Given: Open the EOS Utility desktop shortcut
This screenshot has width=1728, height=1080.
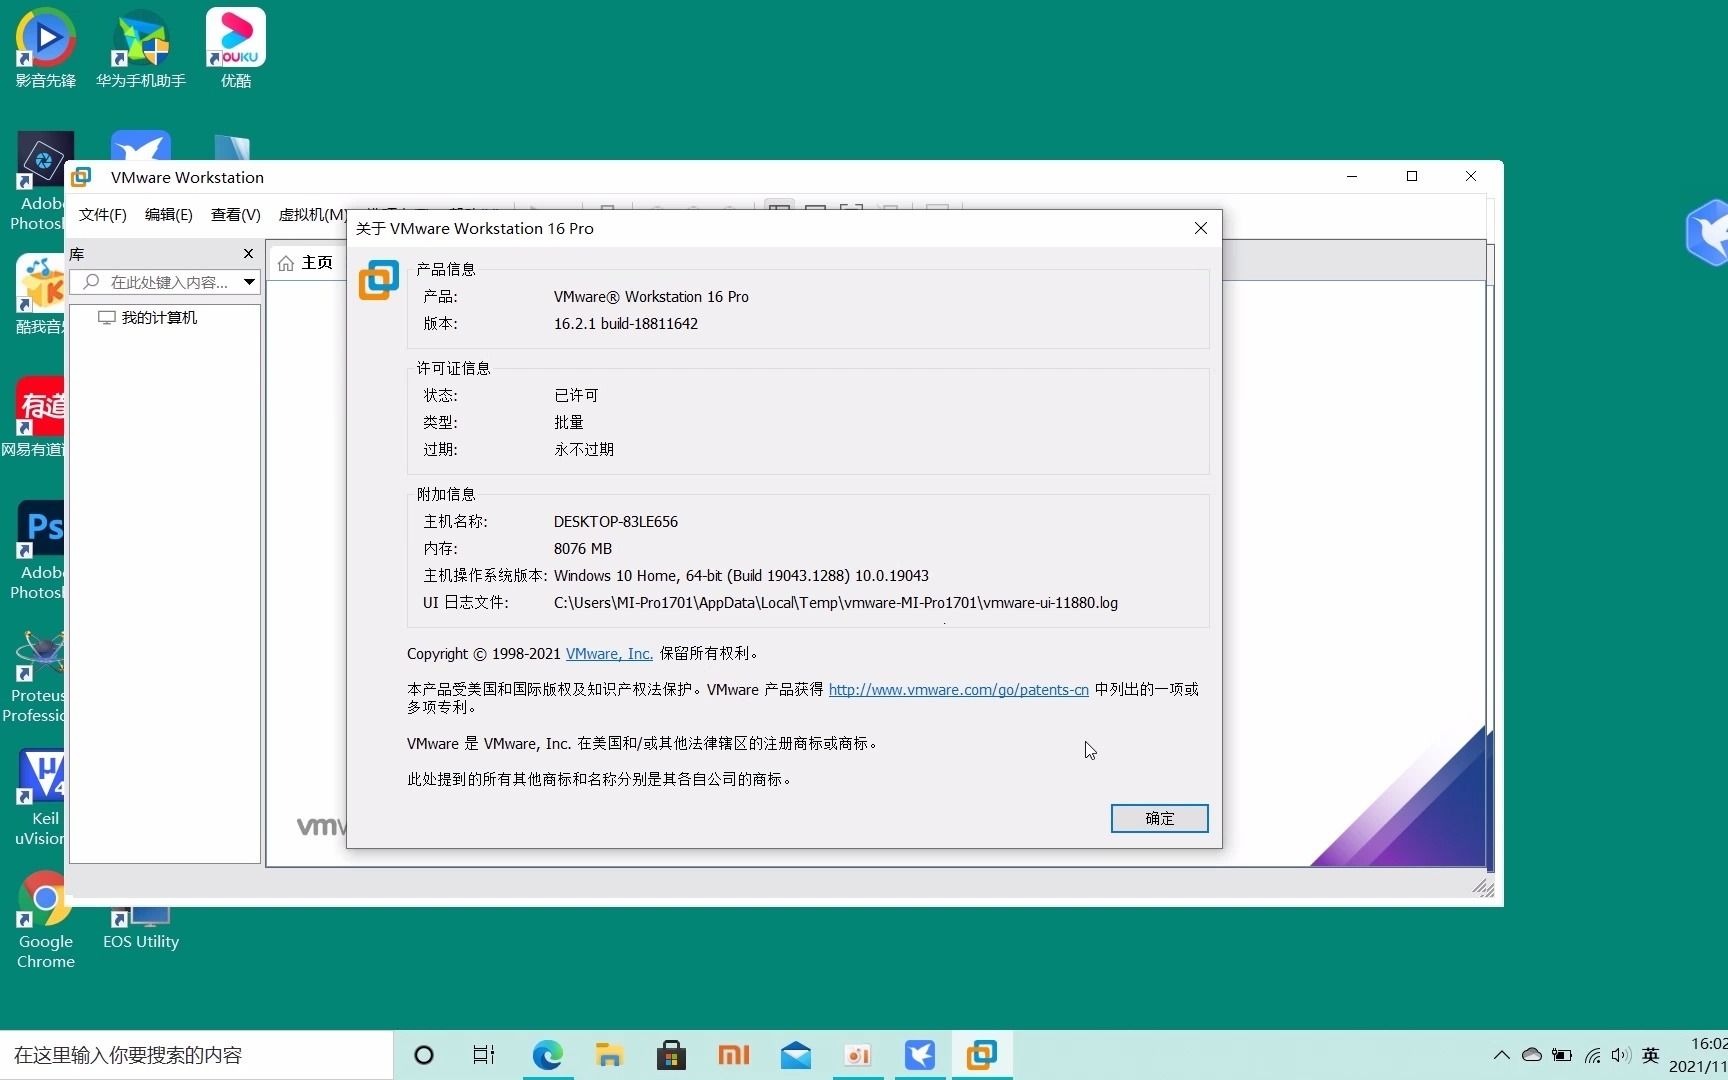Looking at the screenshot, I should click(x=141, y=927).
